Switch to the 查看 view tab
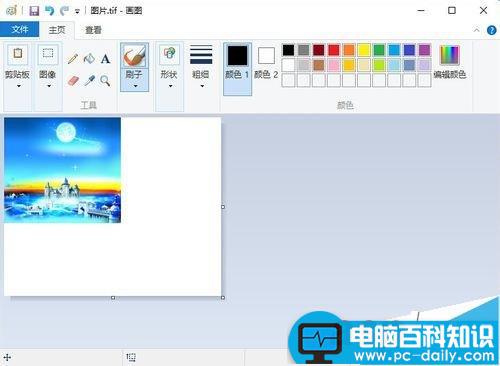 click(93, 30)
